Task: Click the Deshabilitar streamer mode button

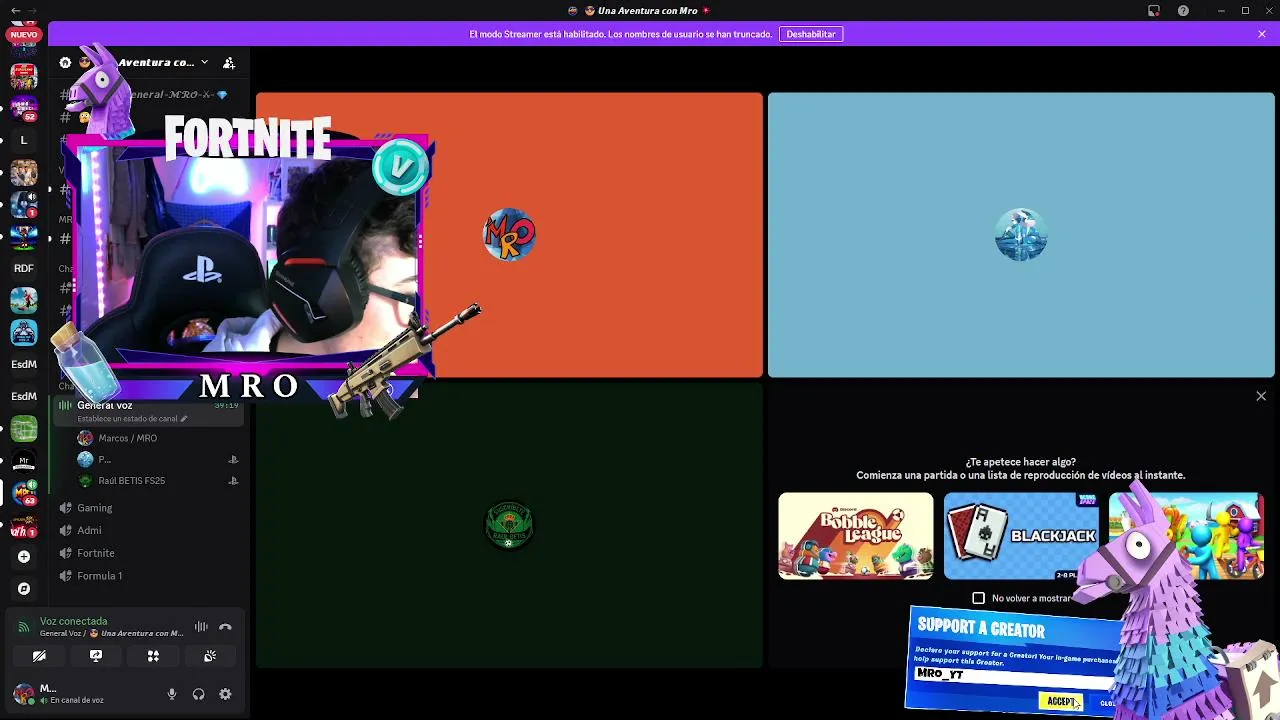Action: [810, 34]
